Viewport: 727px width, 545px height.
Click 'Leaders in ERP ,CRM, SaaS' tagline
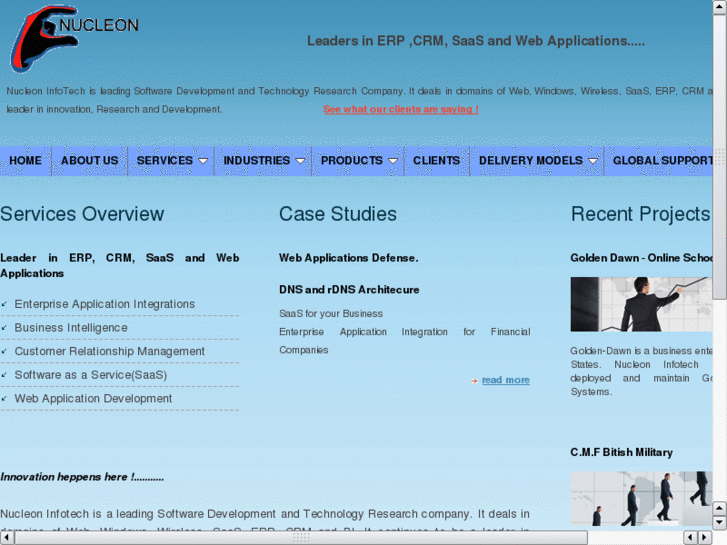pyautogui.click(x=476, y=41)
